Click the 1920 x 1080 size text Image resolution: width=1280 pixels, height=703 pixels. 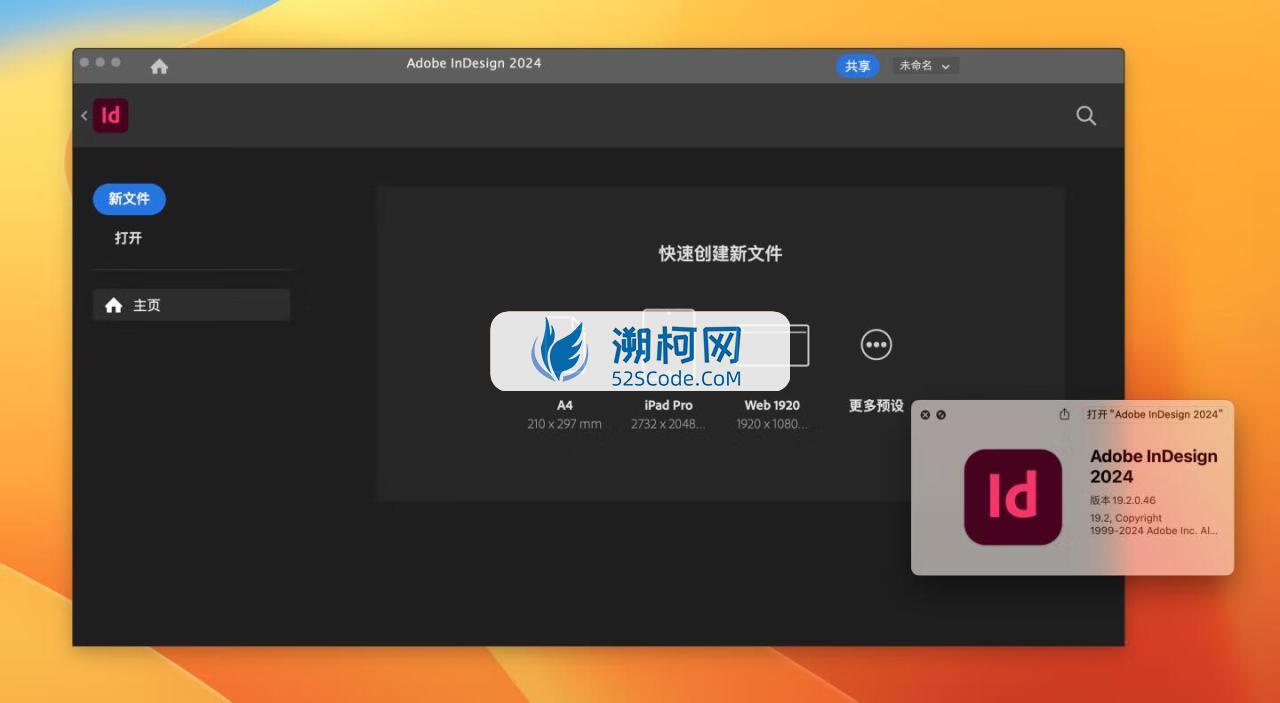pyautogui.click(x=772, y=424)
